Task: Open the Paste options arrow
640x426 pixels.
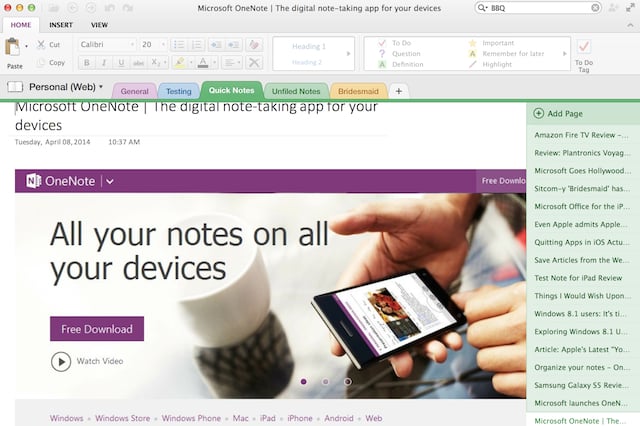Action: point(27,47)
